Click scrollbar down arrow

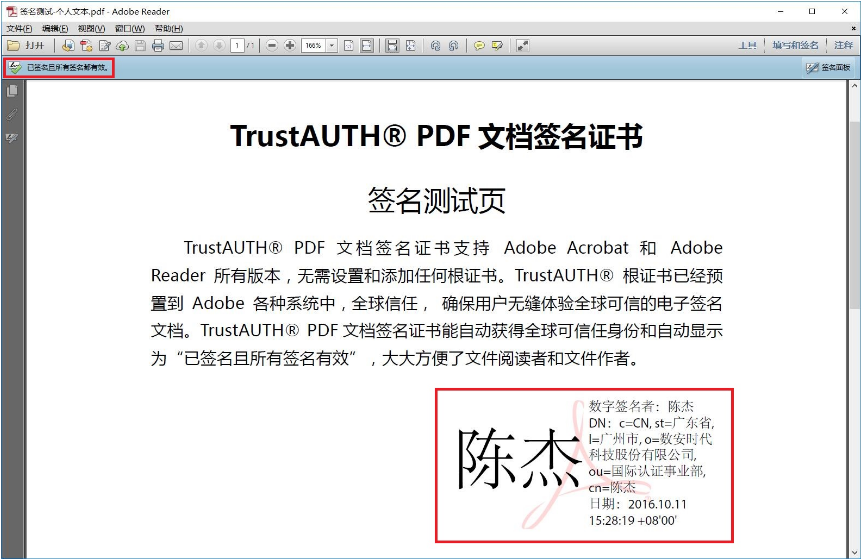click(854, 552)
